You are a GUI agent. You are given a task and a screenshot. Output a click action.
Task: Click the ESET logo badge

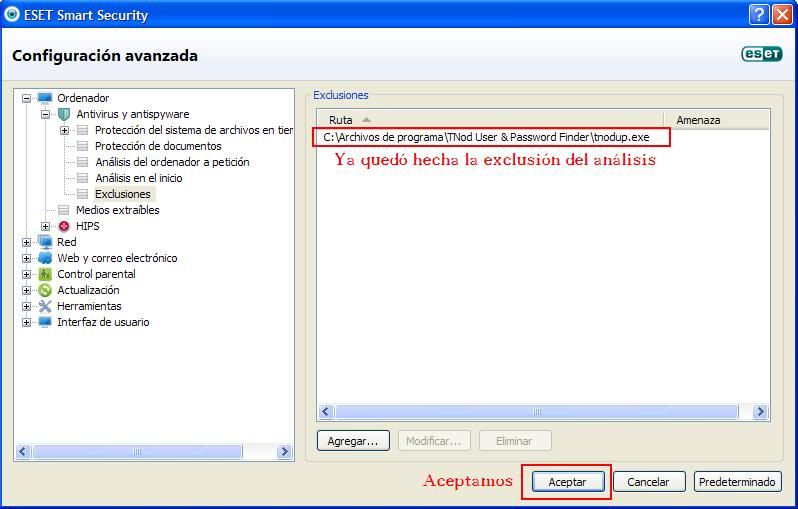762,54
